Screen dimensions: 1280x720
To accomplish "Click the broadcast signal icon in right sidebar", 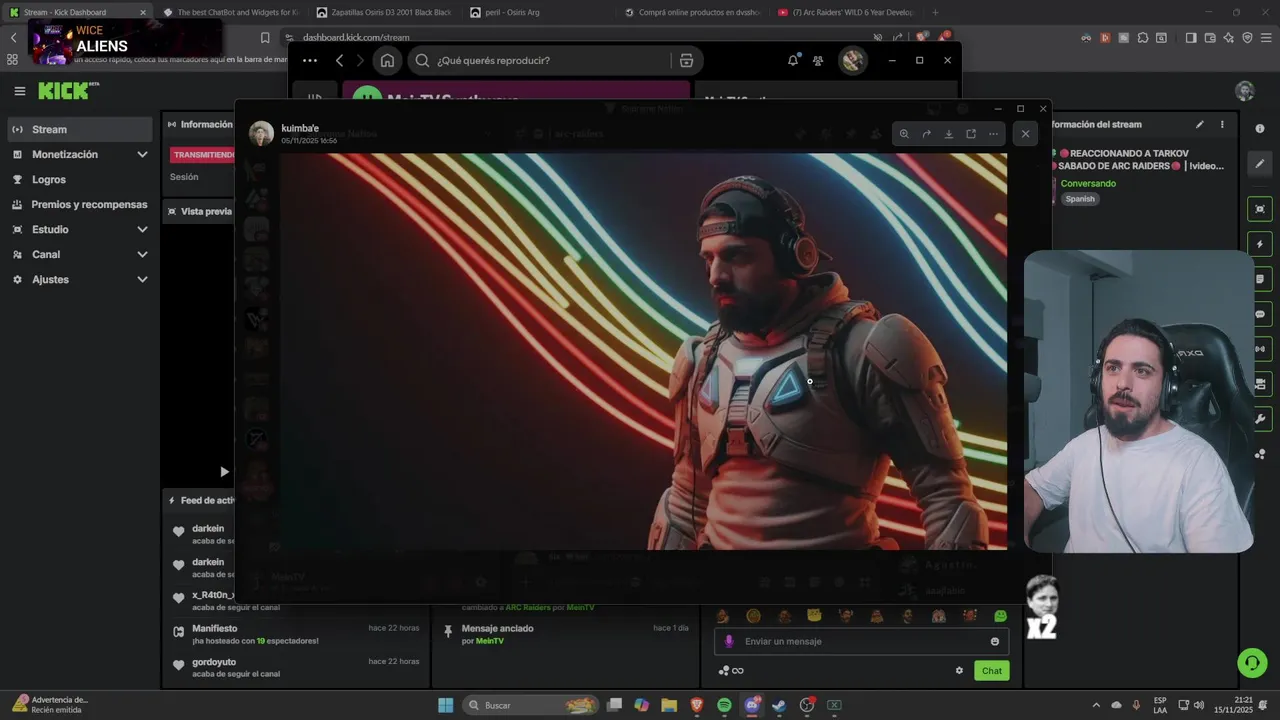I will pyautogui.click(x=1260, y=349).
